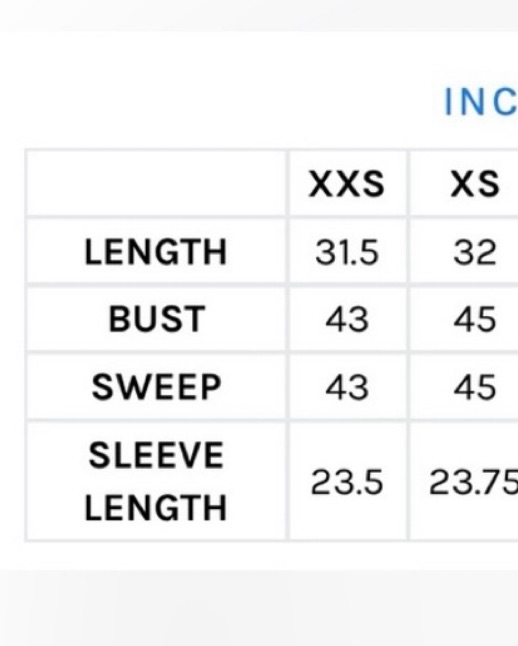Image resolution: width=518 pixels, height=646 pixels.
Task: Click the XS sleeve length value 23.75
Action: [473, 482]
